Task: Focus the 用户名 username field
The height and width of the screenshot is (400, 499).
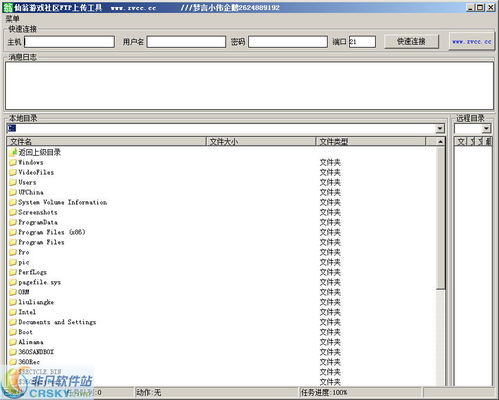Action: (186, 42)
